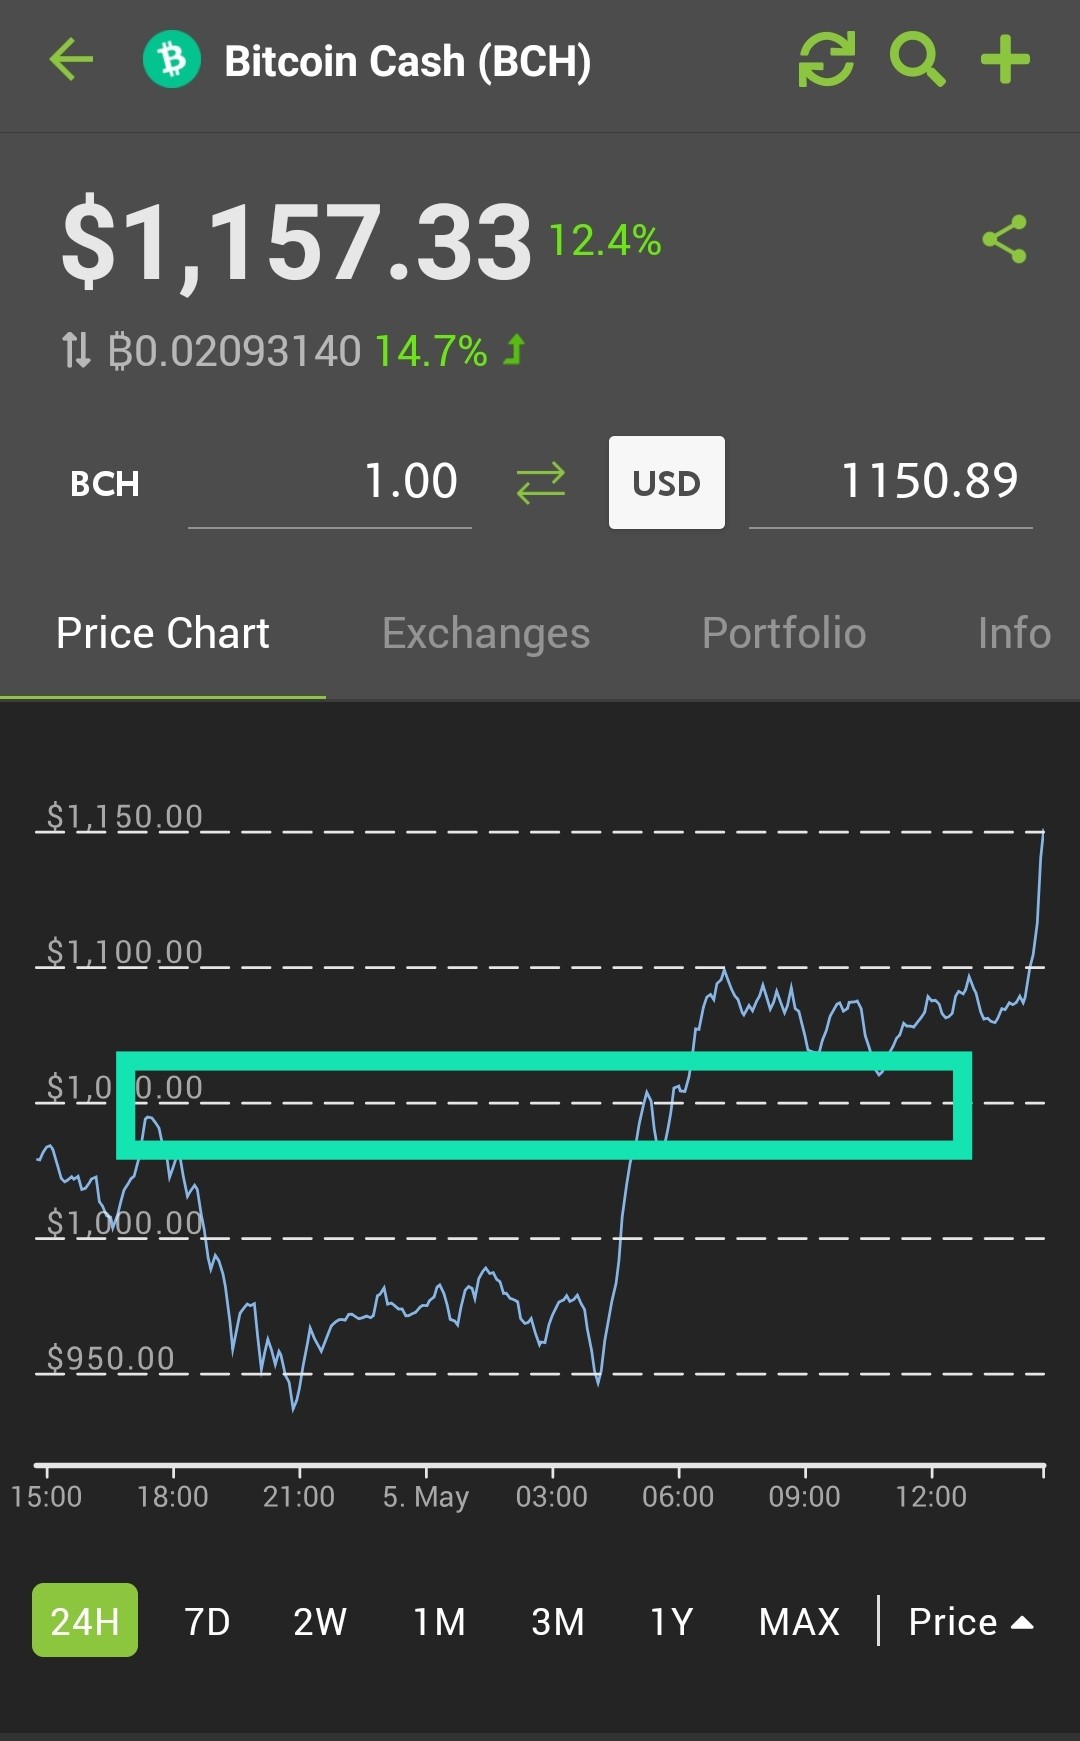This screenshot has height=1741, width=1080.
Task: Select the 1M chart range
Action: pos(439,1621)
